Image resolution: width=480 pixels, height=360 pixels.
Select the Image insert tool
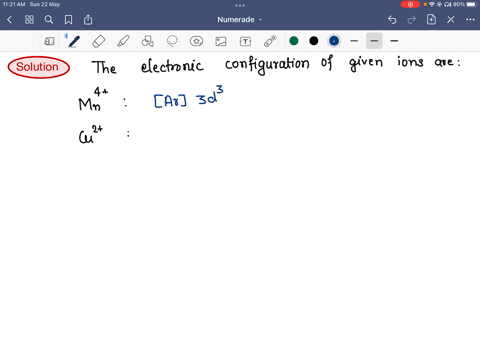pos(221,41)
